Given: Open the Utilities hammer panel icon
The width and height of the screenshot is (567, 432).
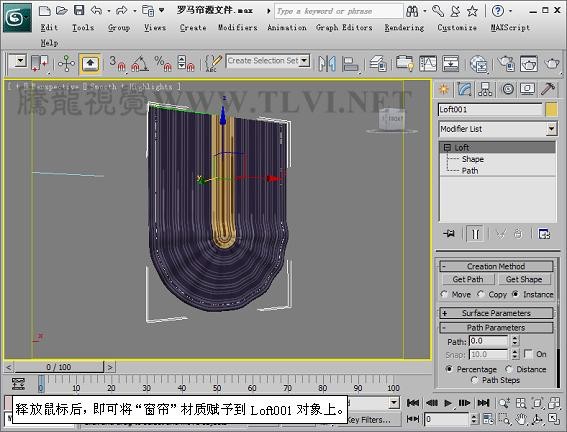Looking at the screenshot, I should [x=548, y=89].
